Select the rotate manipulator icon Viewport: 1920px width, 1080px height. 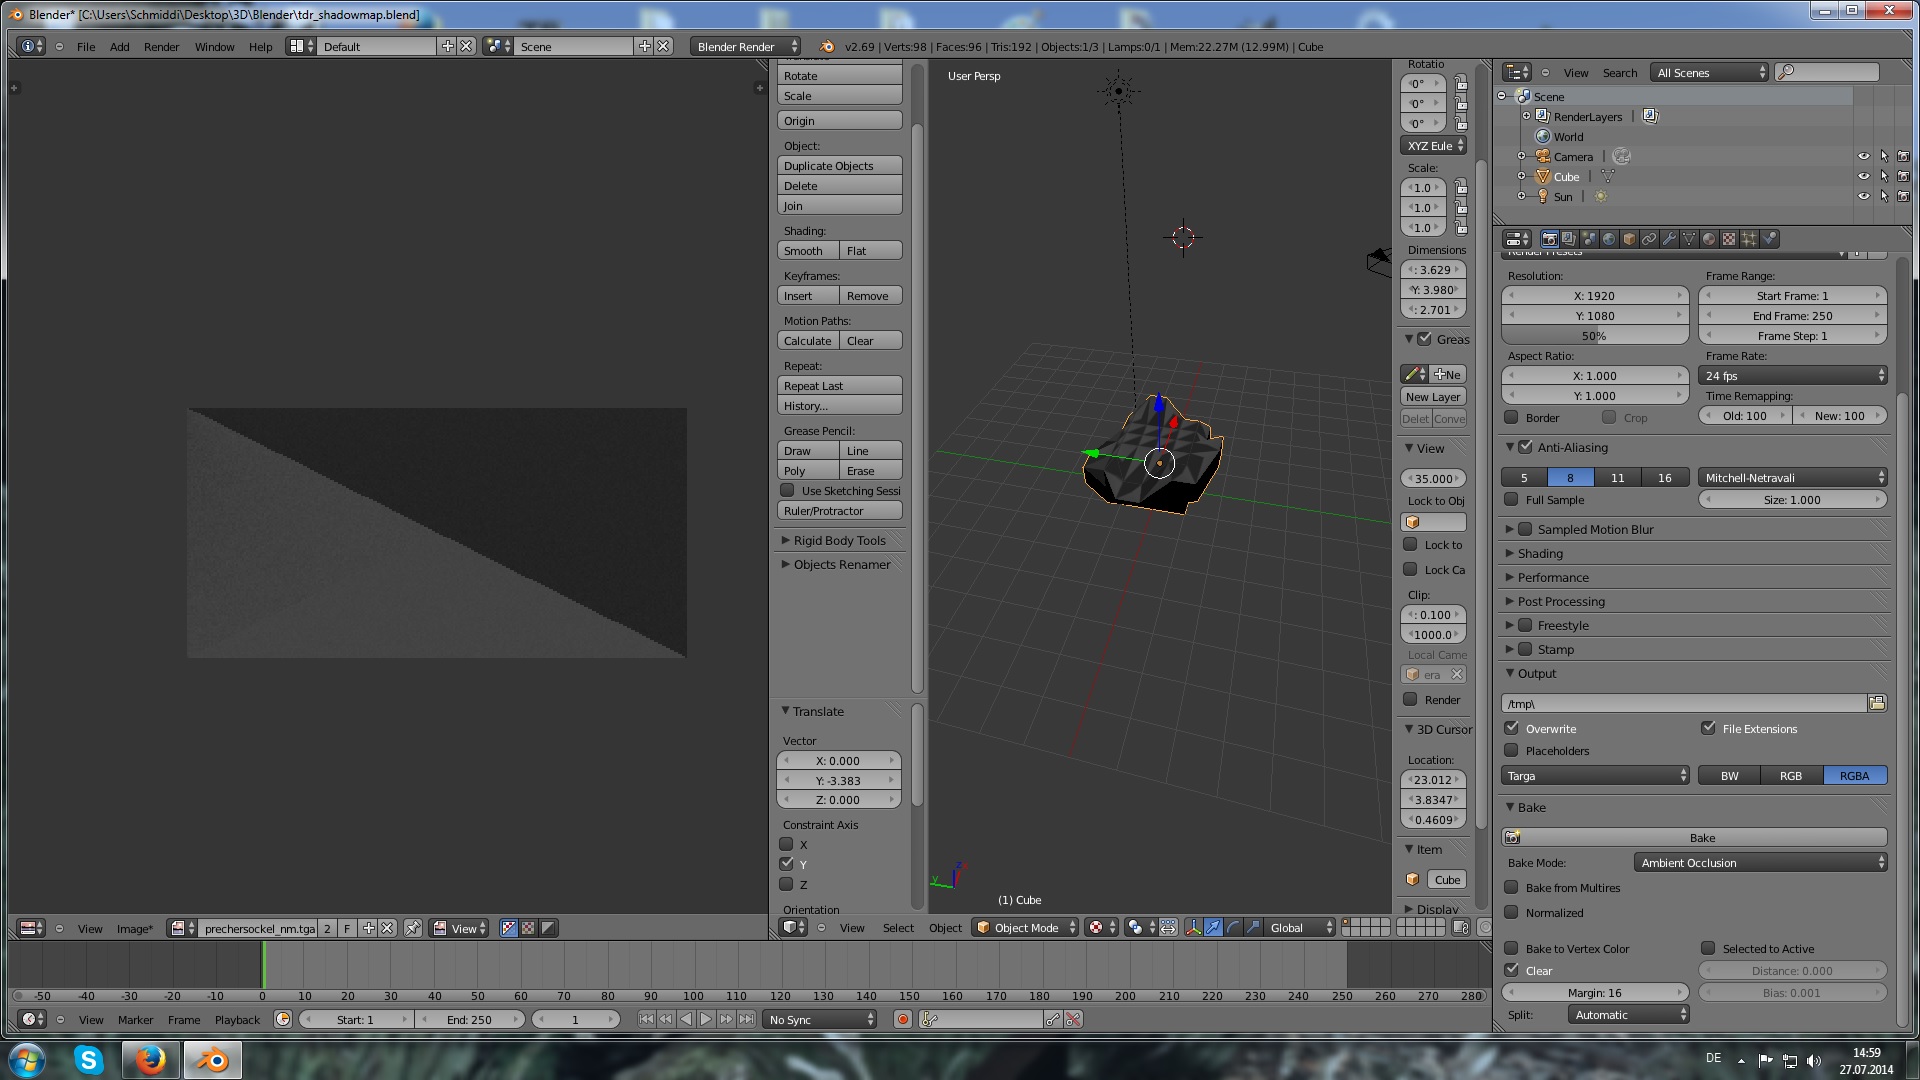pyautogui.click(x=1233, y=928)
